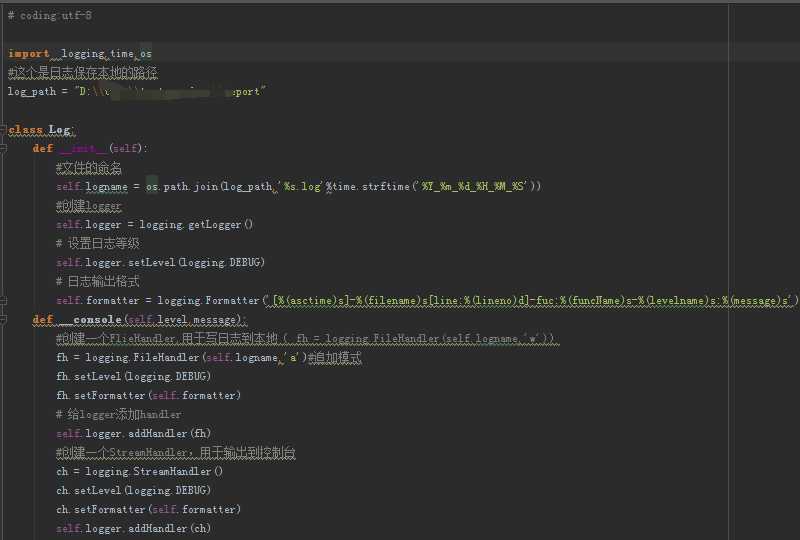Click the comment '#追加模式'

(335, 358)
